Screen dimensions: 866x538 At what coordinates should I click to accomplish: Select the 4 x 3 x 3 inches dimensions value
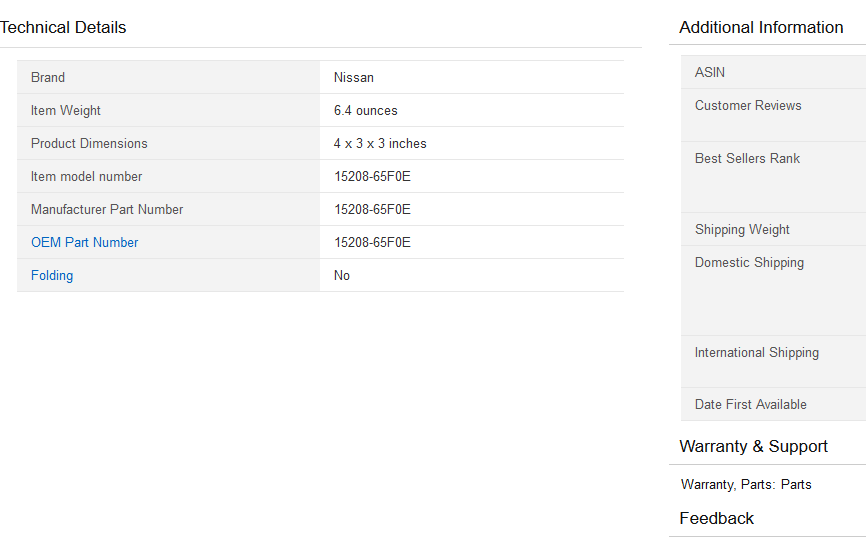(380, 143)
